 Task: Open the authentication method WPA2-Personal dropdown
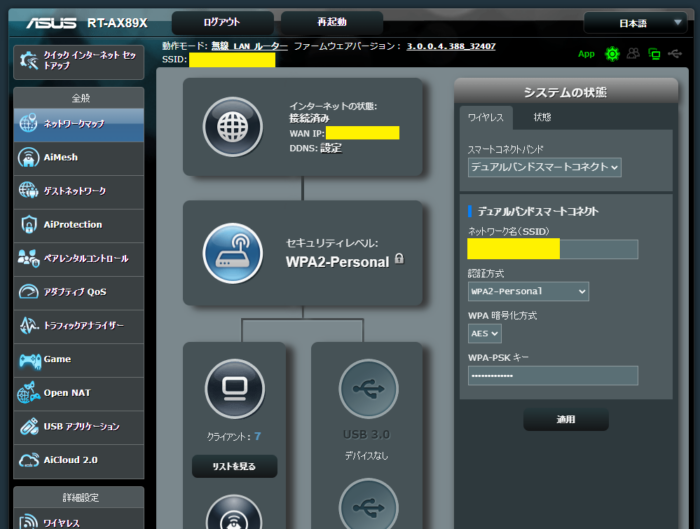coord(528,291)
